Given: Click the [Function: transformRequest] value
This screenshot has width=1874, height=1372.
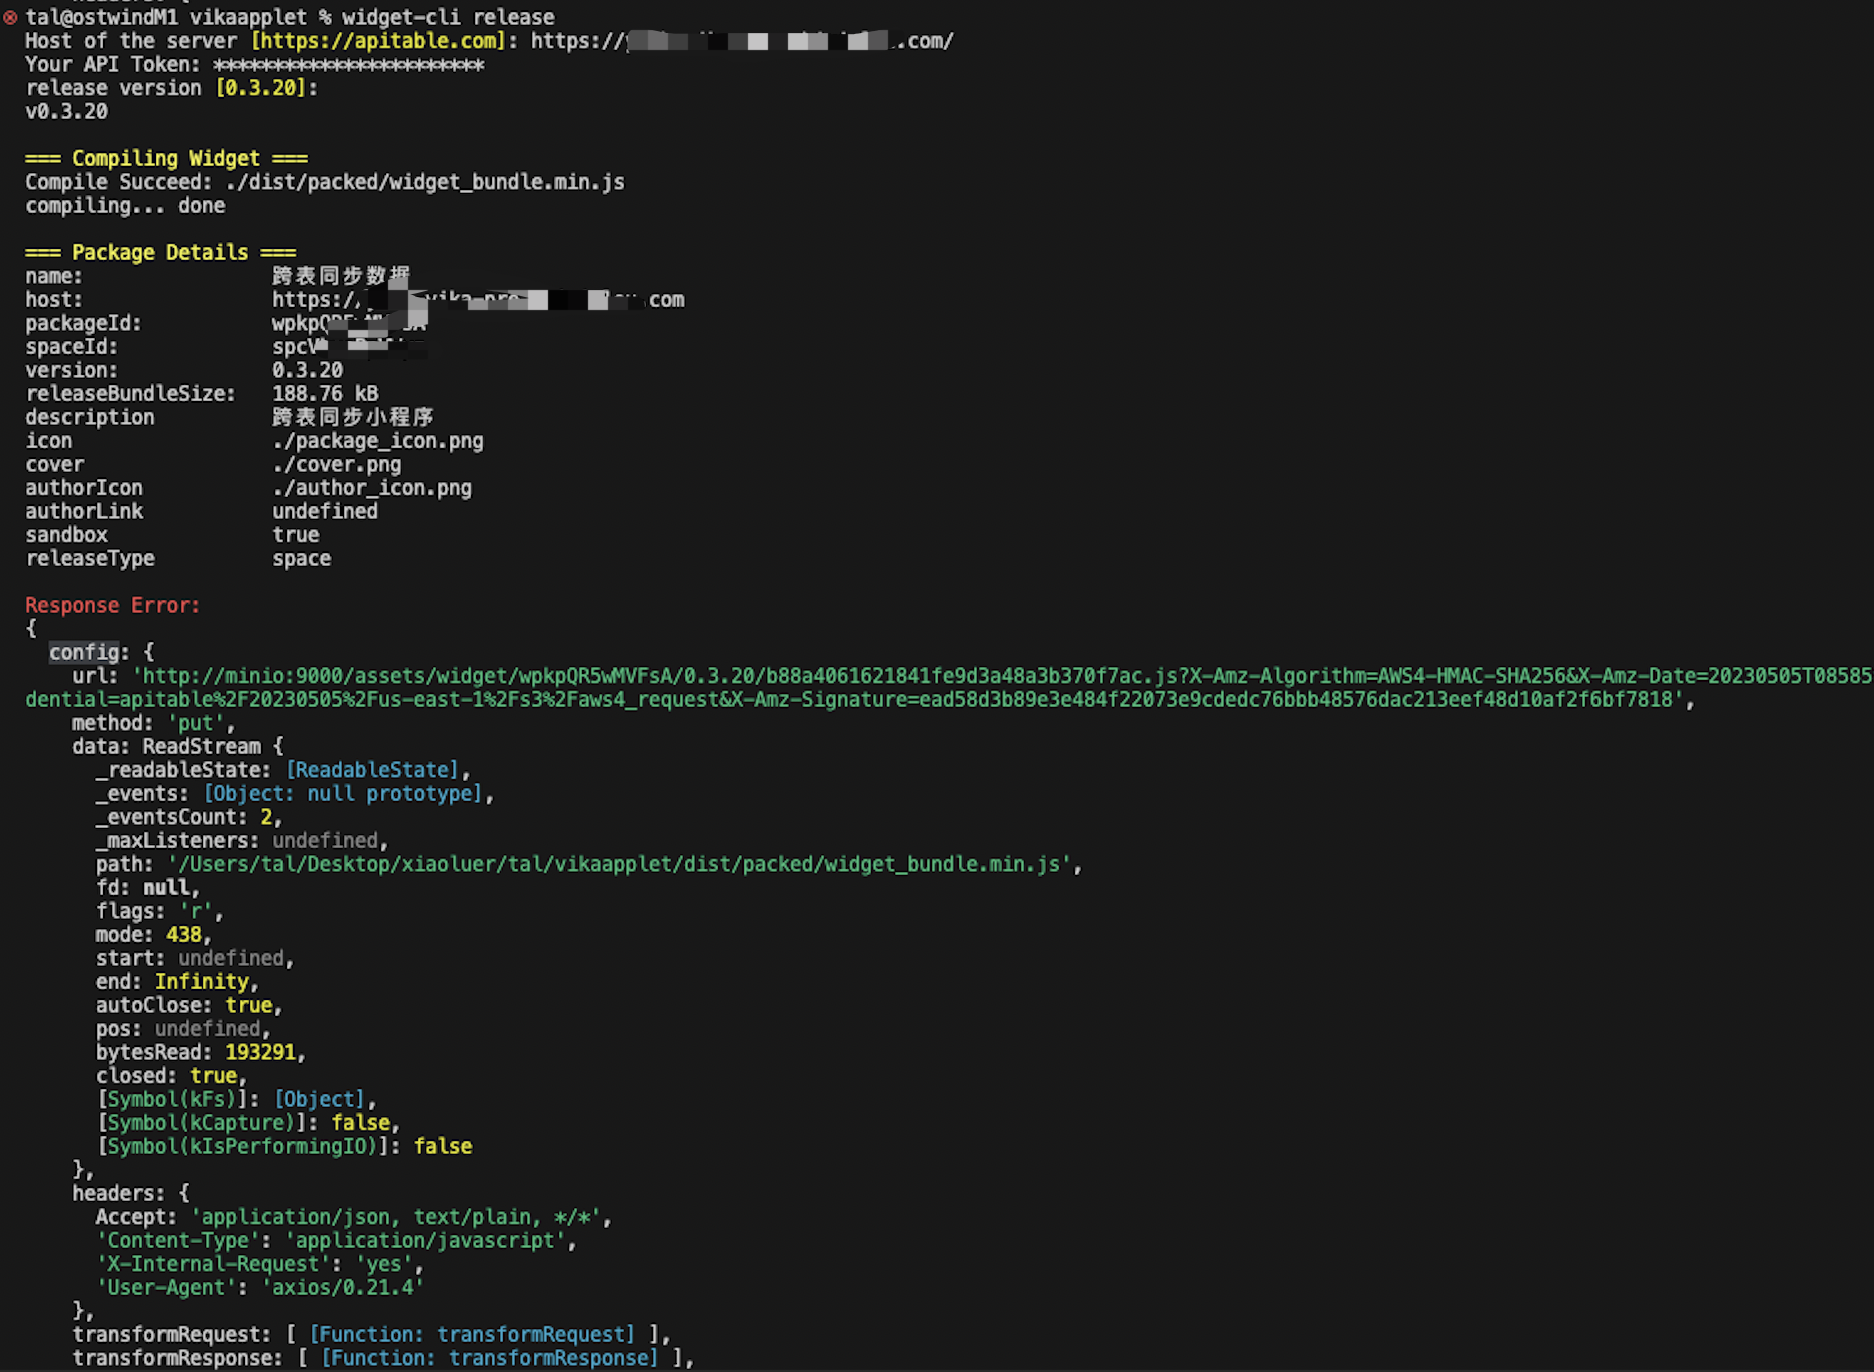Looking at the screenshot, I should (472, 1335).
